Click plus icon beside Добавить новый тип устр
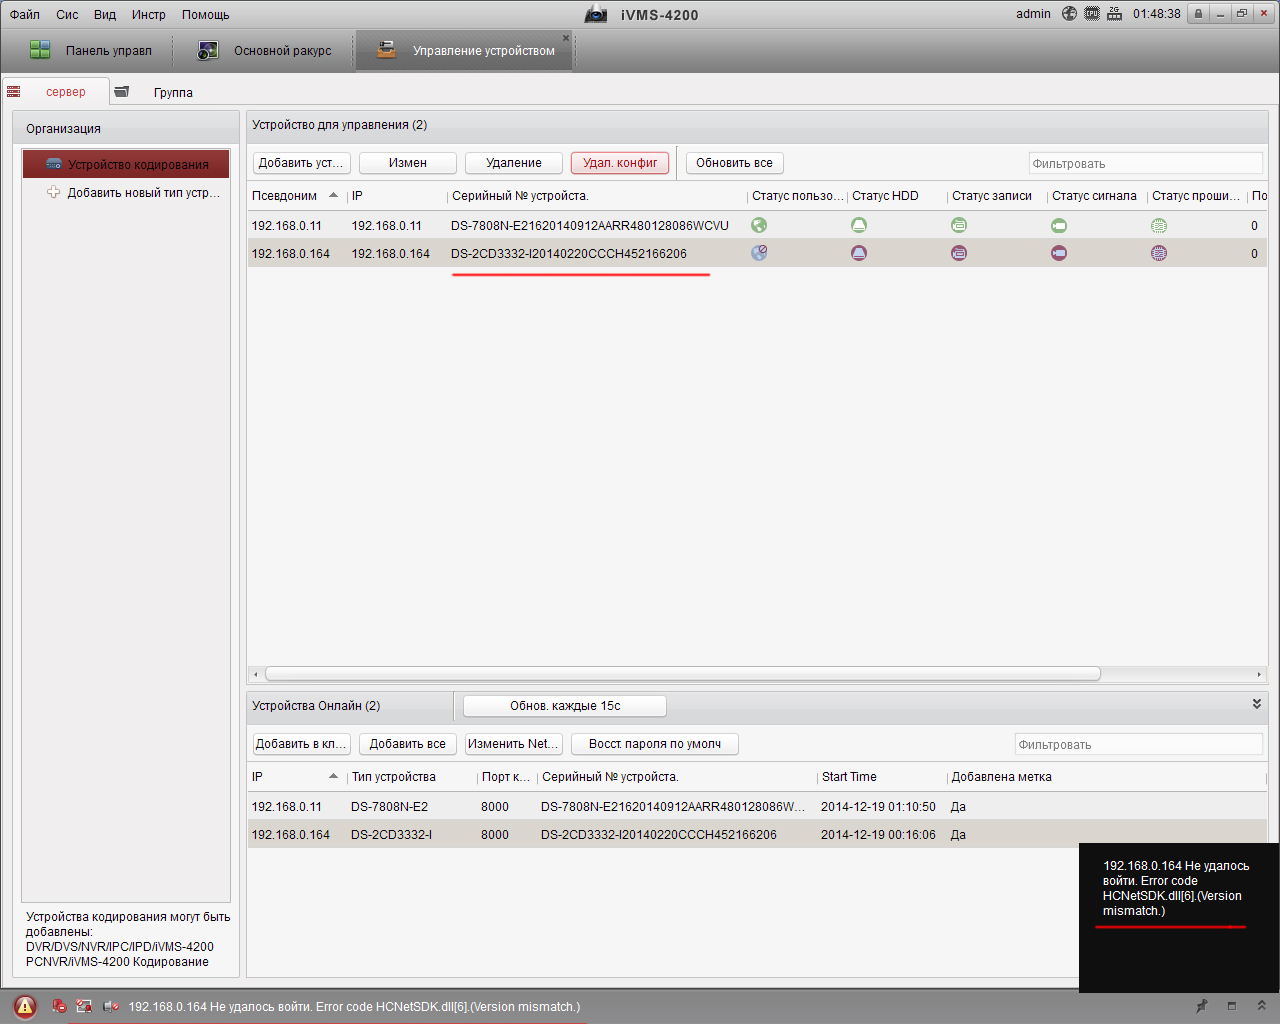Image resolution: width=1280 pixels, height=1024 pixels. pyautogui.click(x=54, y=192)
